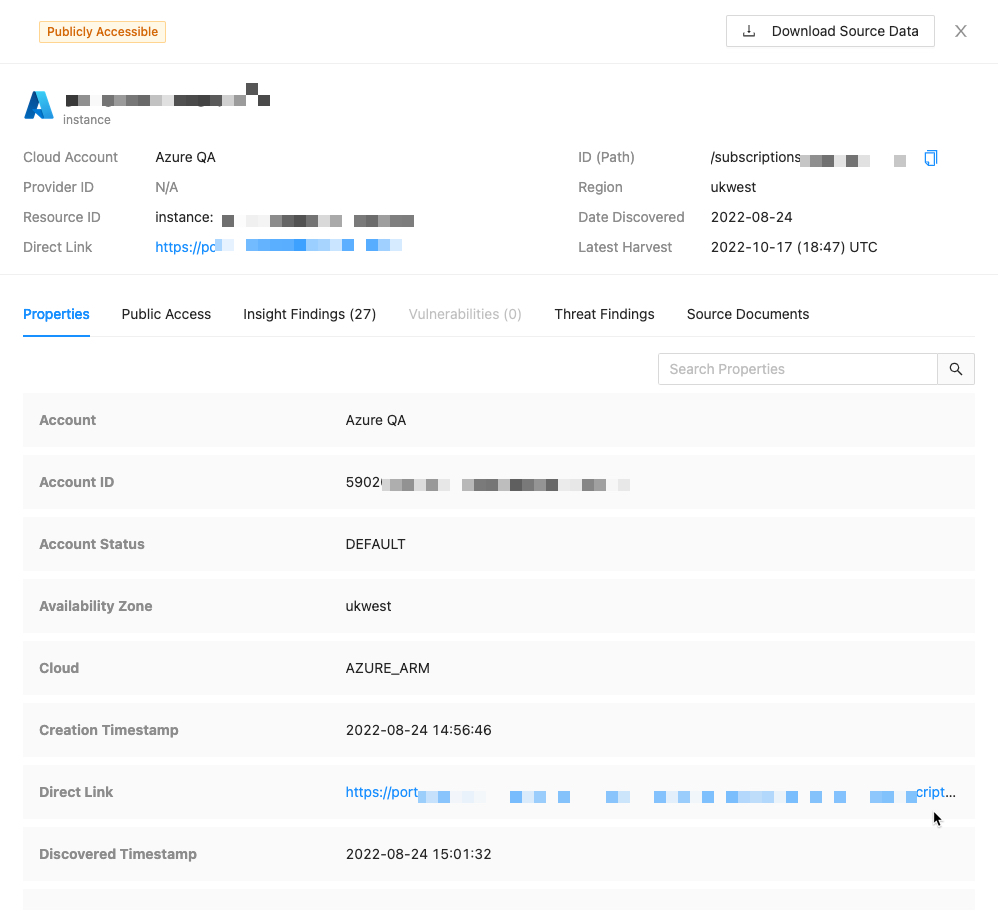
Task: Select the Vulnerabilities (0) tab
Action: coord(465,314)
